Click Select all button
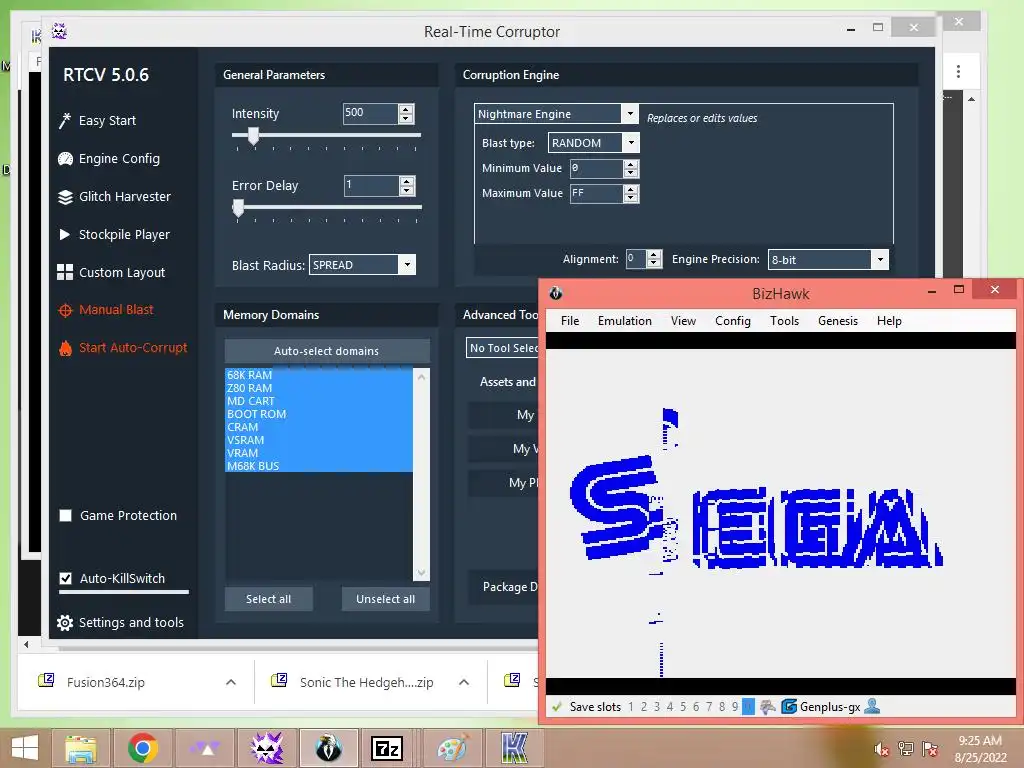Screen dimensions: 1024x768 tap(268, 599)
